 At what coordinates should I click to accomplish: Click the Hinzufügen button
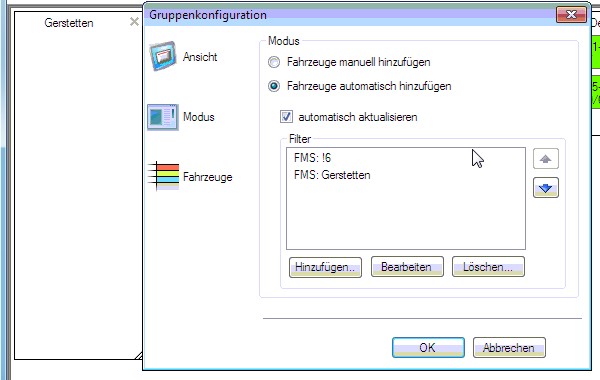pos(325,267)
